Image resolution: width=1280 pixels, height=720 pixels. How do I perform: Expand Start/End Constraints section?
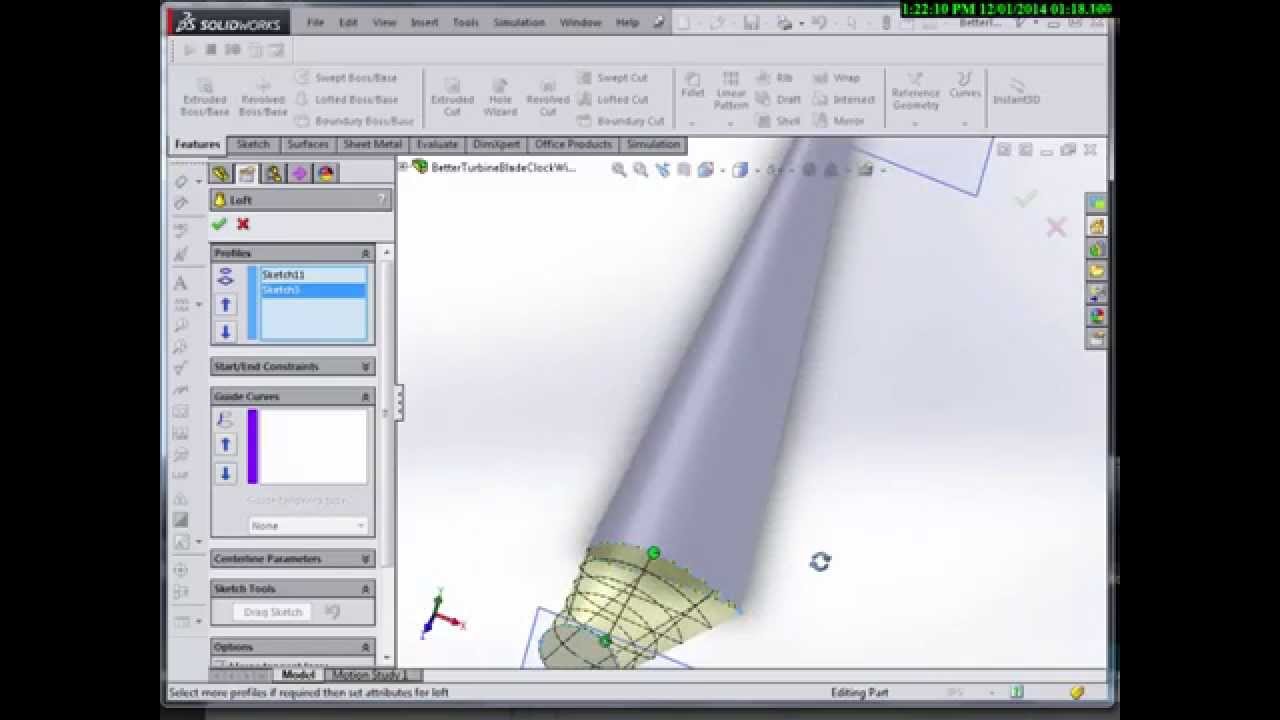(365, 366)
